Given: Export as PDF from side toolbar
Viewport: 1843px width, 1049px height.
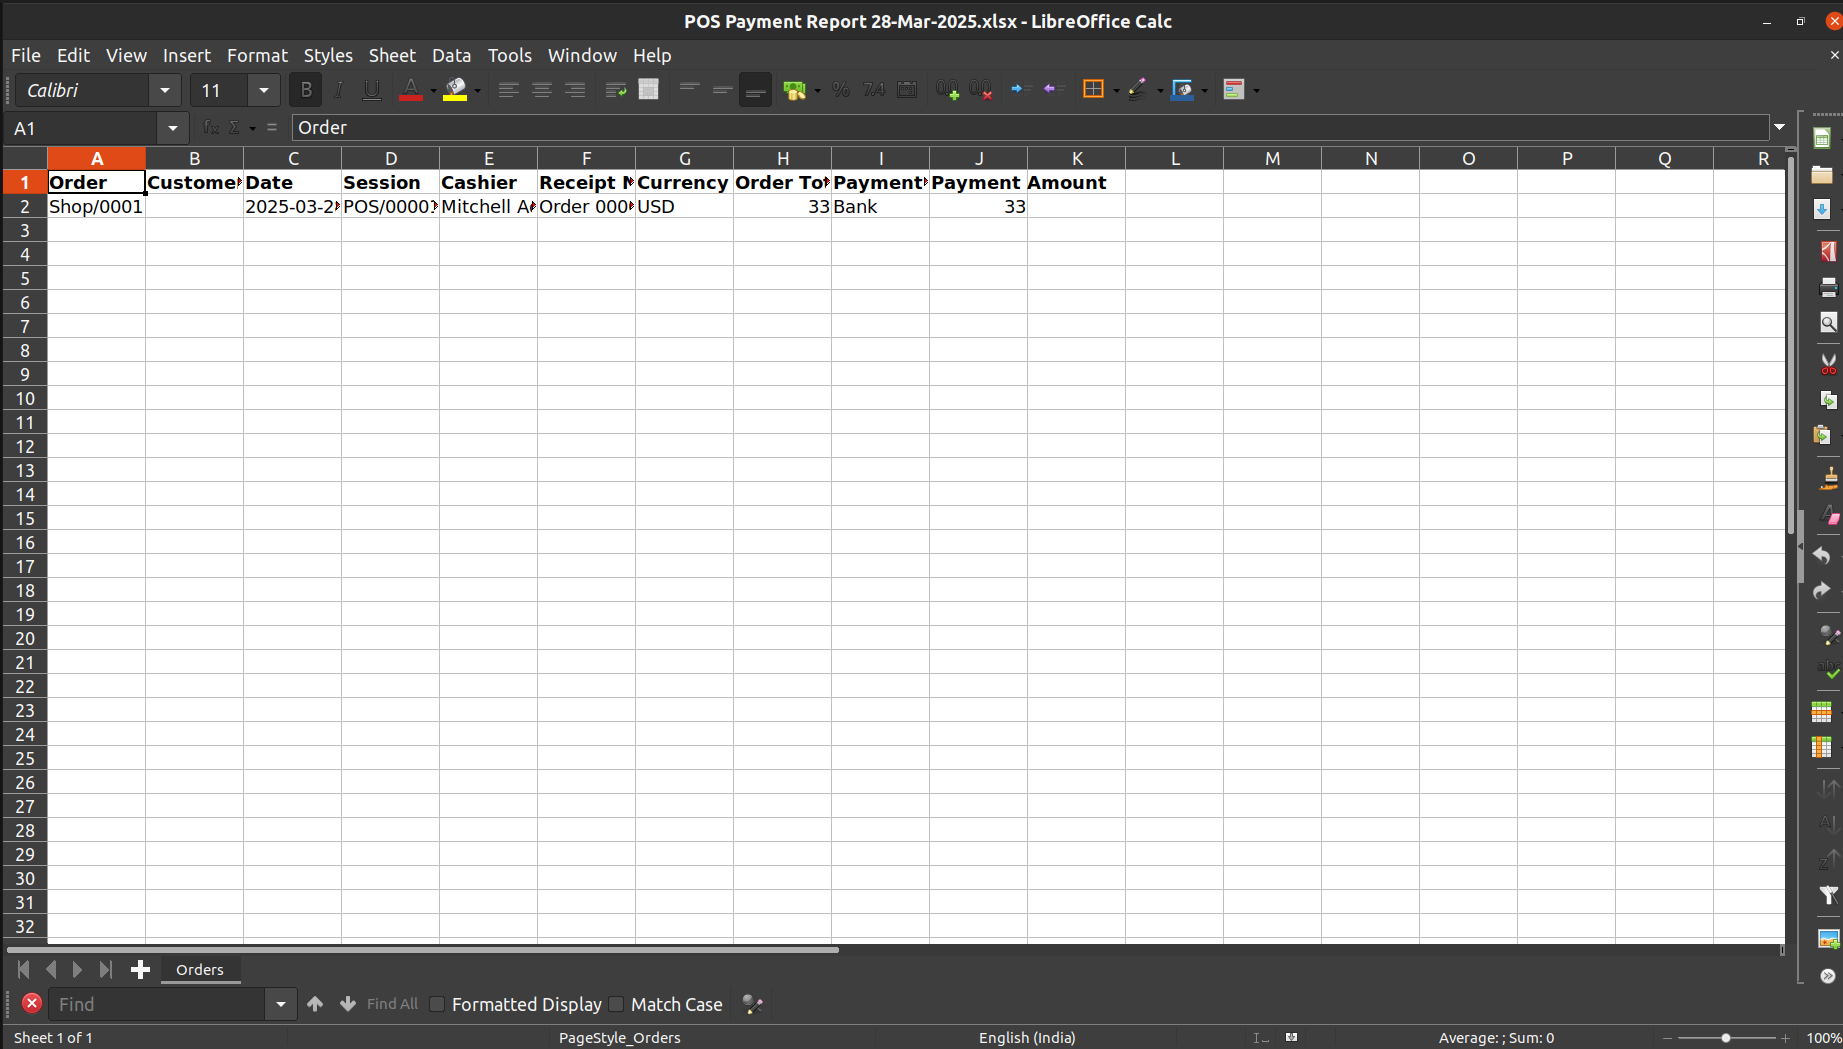Looking at the screenshot, I should [1828, 250].
